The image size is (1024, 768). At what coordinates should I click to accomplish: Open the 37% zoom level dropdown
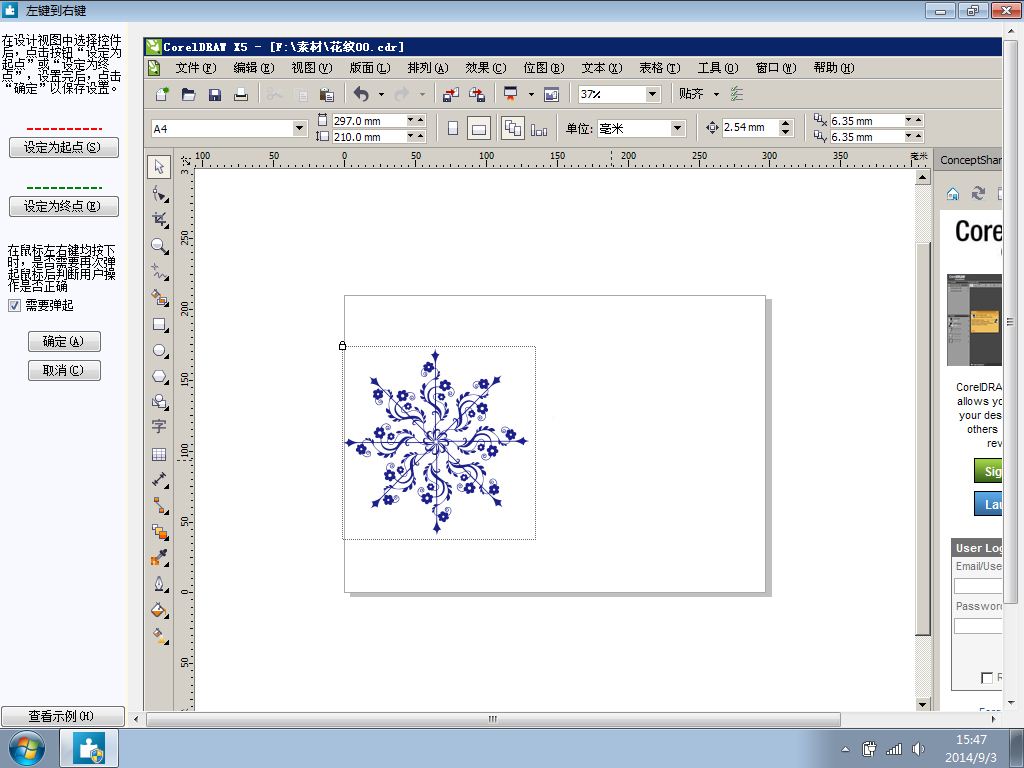tap(652, 94)
